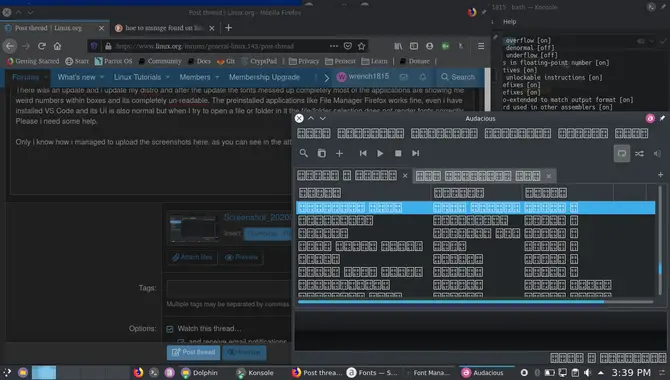Click the Audacious playlist vertical scrollbar
The height and width of the screenshot is (380, 670).
(x=660, y=240)
